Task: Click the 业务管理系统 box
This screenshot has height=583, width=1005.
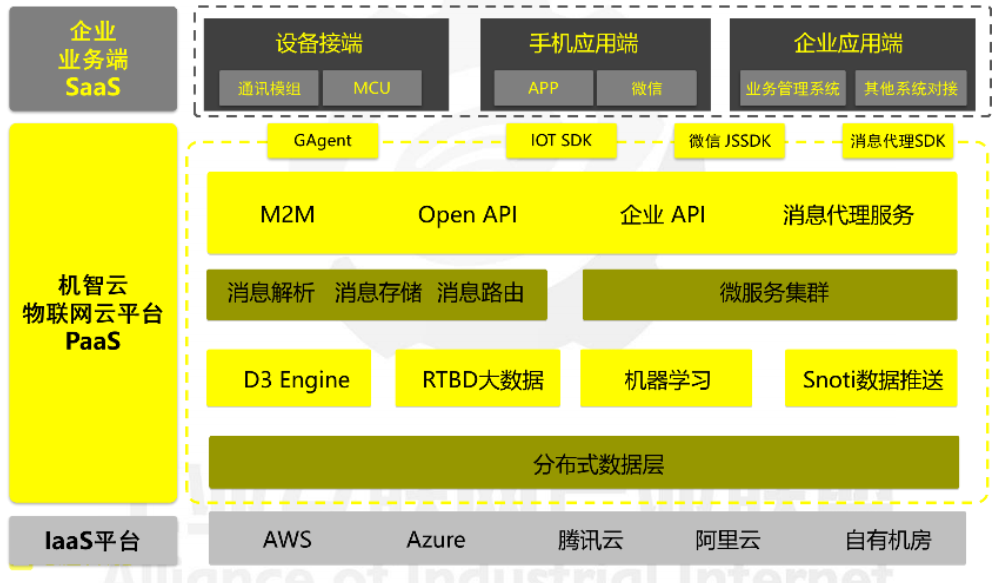Action: pos(793,88)
